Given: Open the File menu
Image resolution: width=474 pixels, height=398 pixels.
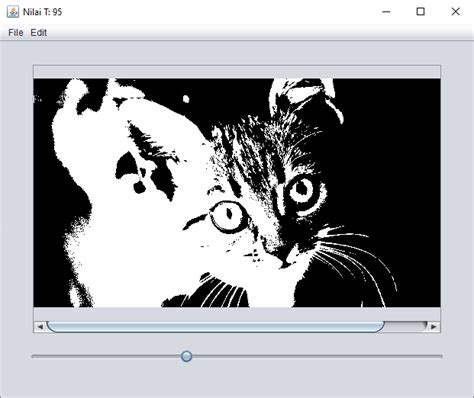Looking at the screenshot, I should pos(16,33).
